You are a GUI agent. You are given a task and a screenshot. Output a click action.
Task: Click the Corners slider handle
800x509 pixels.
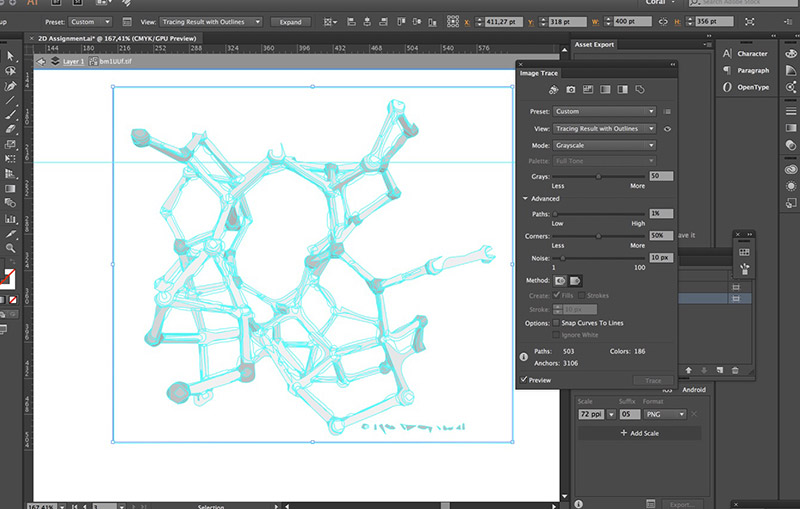tap(598, 237)
